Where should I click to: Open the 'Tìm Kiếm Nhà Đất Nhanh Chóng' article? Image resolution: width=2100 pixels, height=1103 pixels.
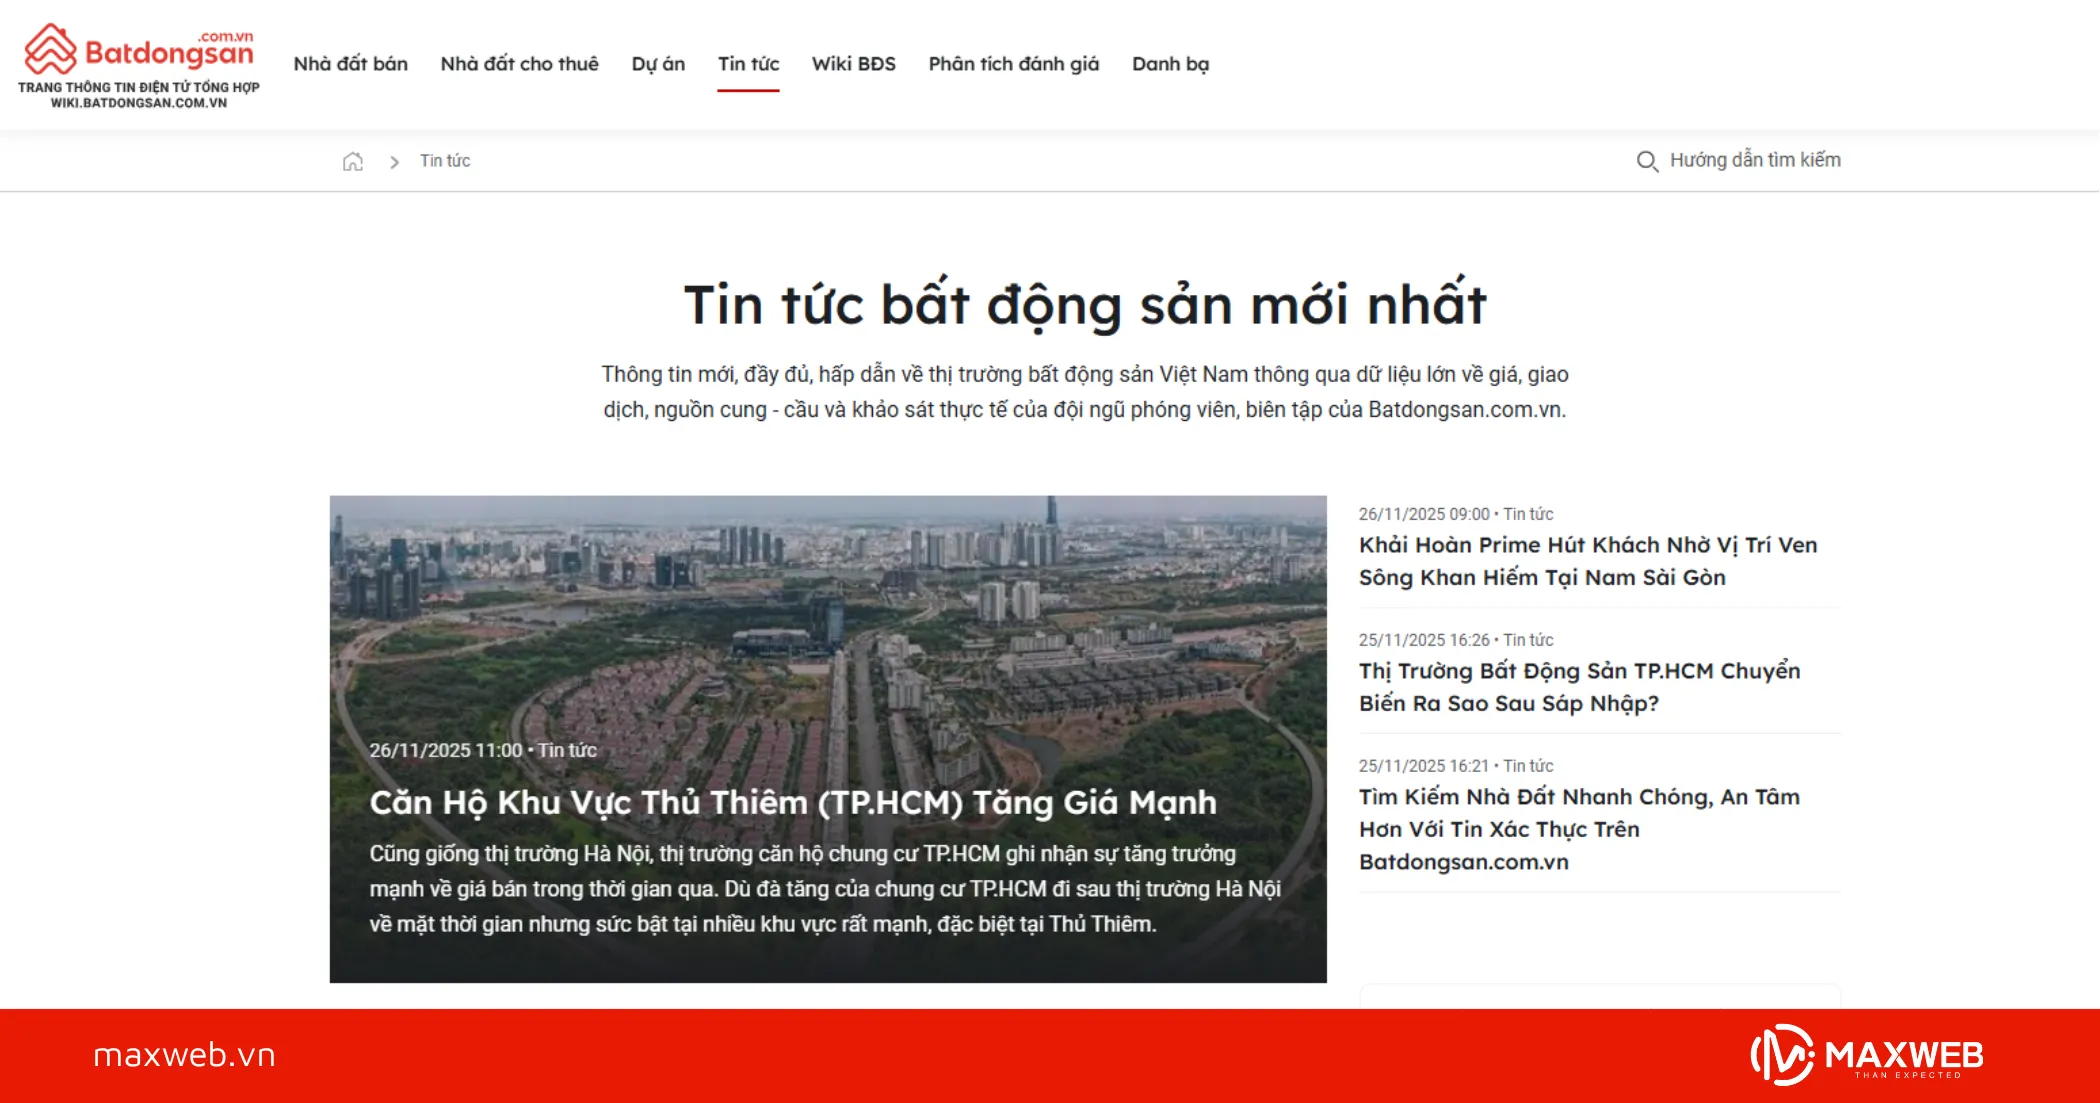(x=1580, y=829)
